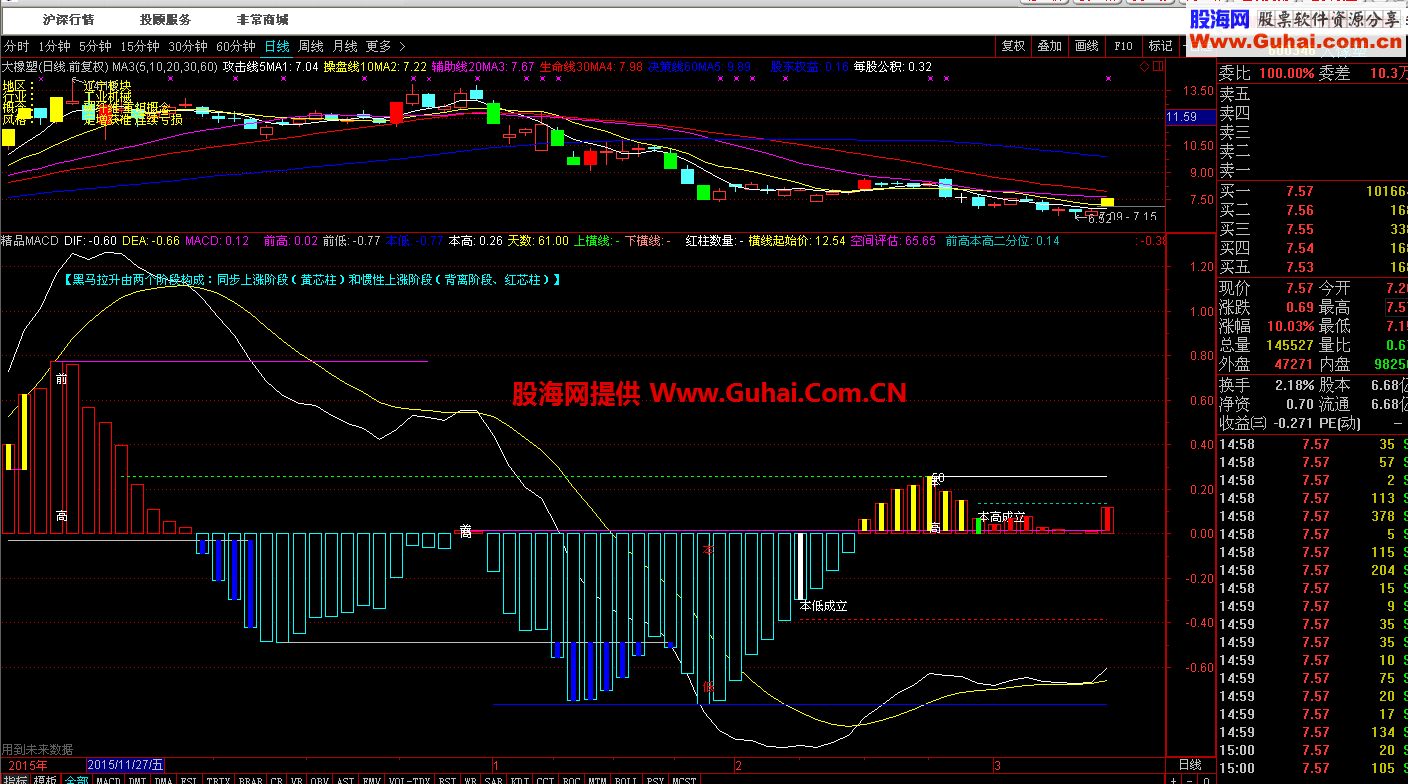Switch indicator to DMA tab
The image size is (1408, 784).
point(163,778)
